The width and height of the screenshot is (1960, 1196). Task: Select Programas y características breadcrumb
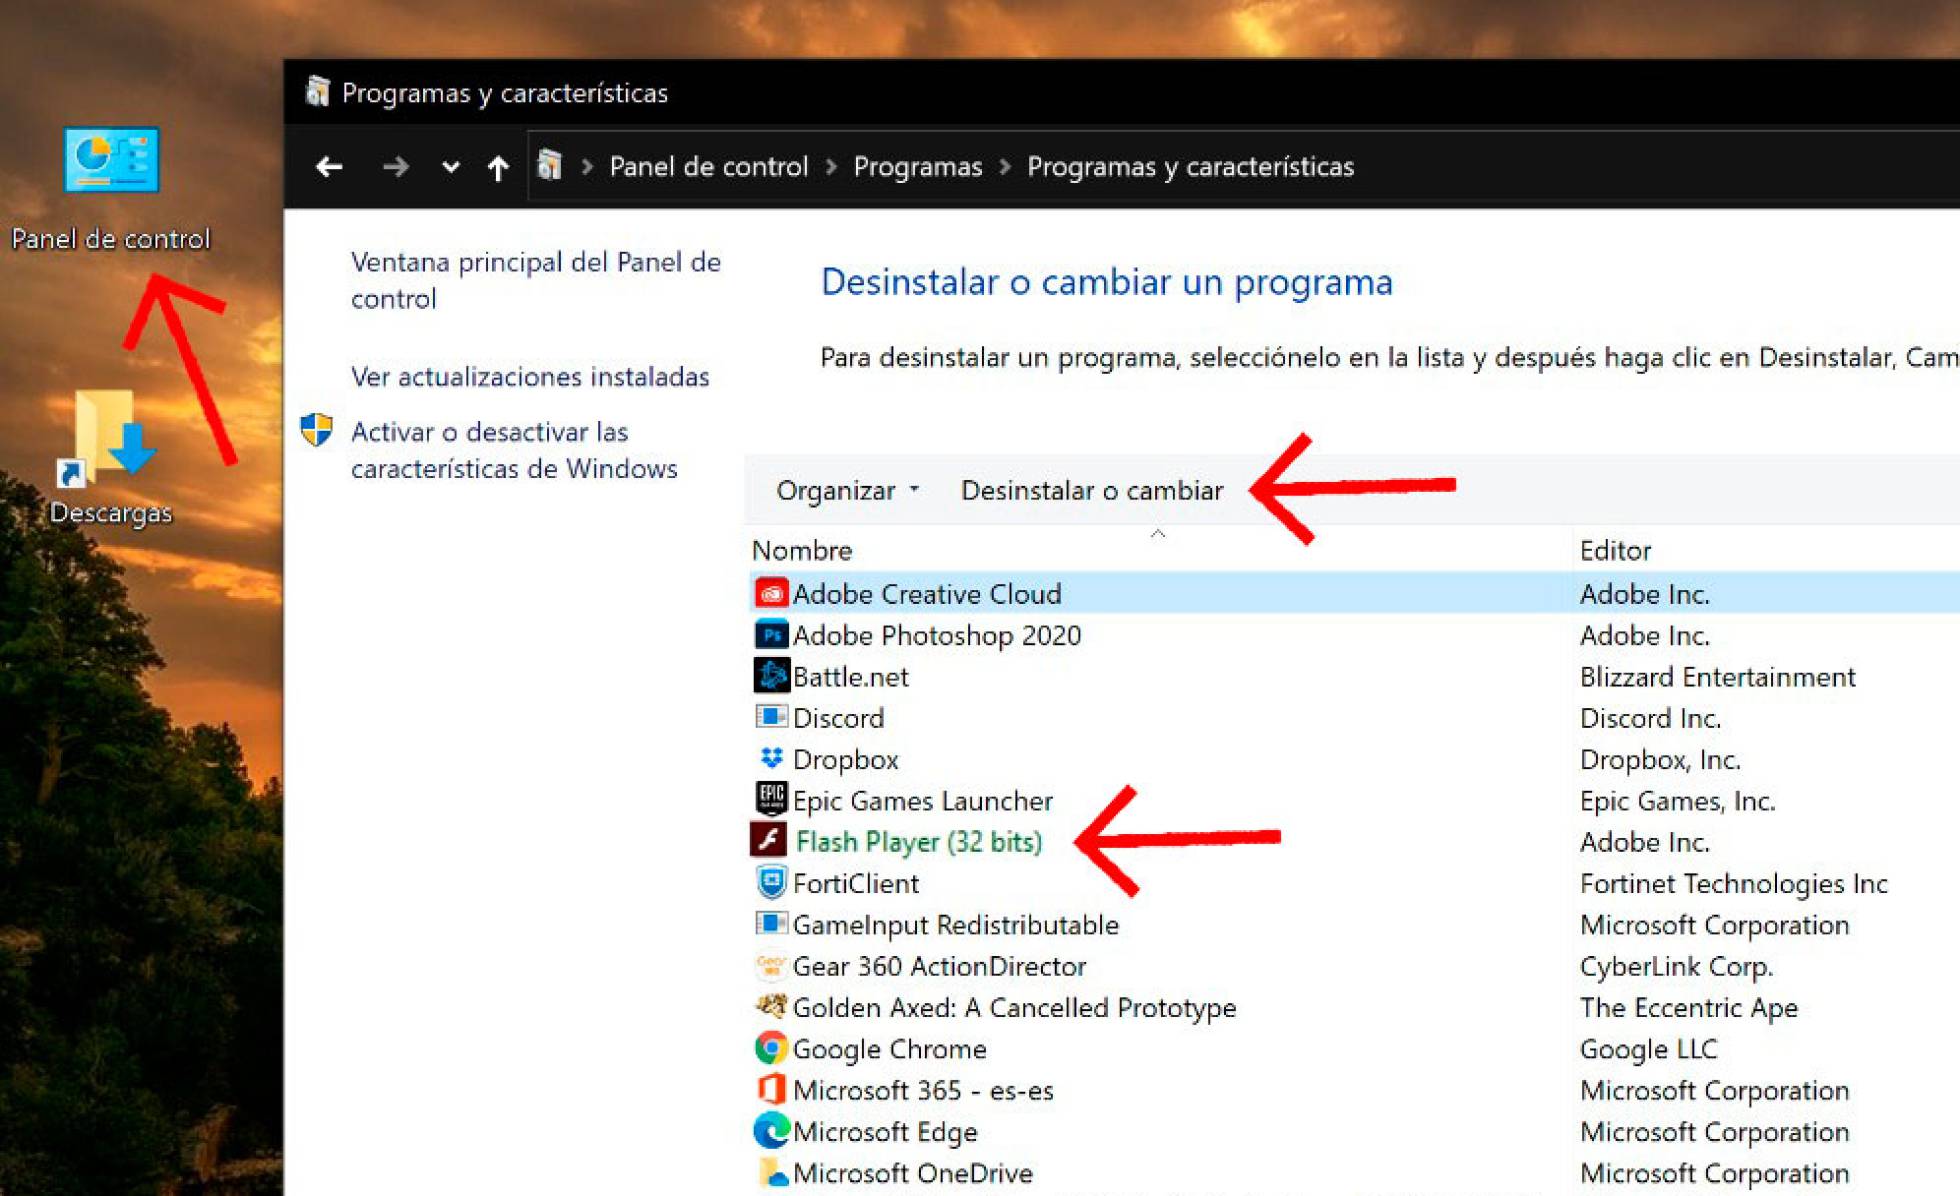[x=1191, y=166]
